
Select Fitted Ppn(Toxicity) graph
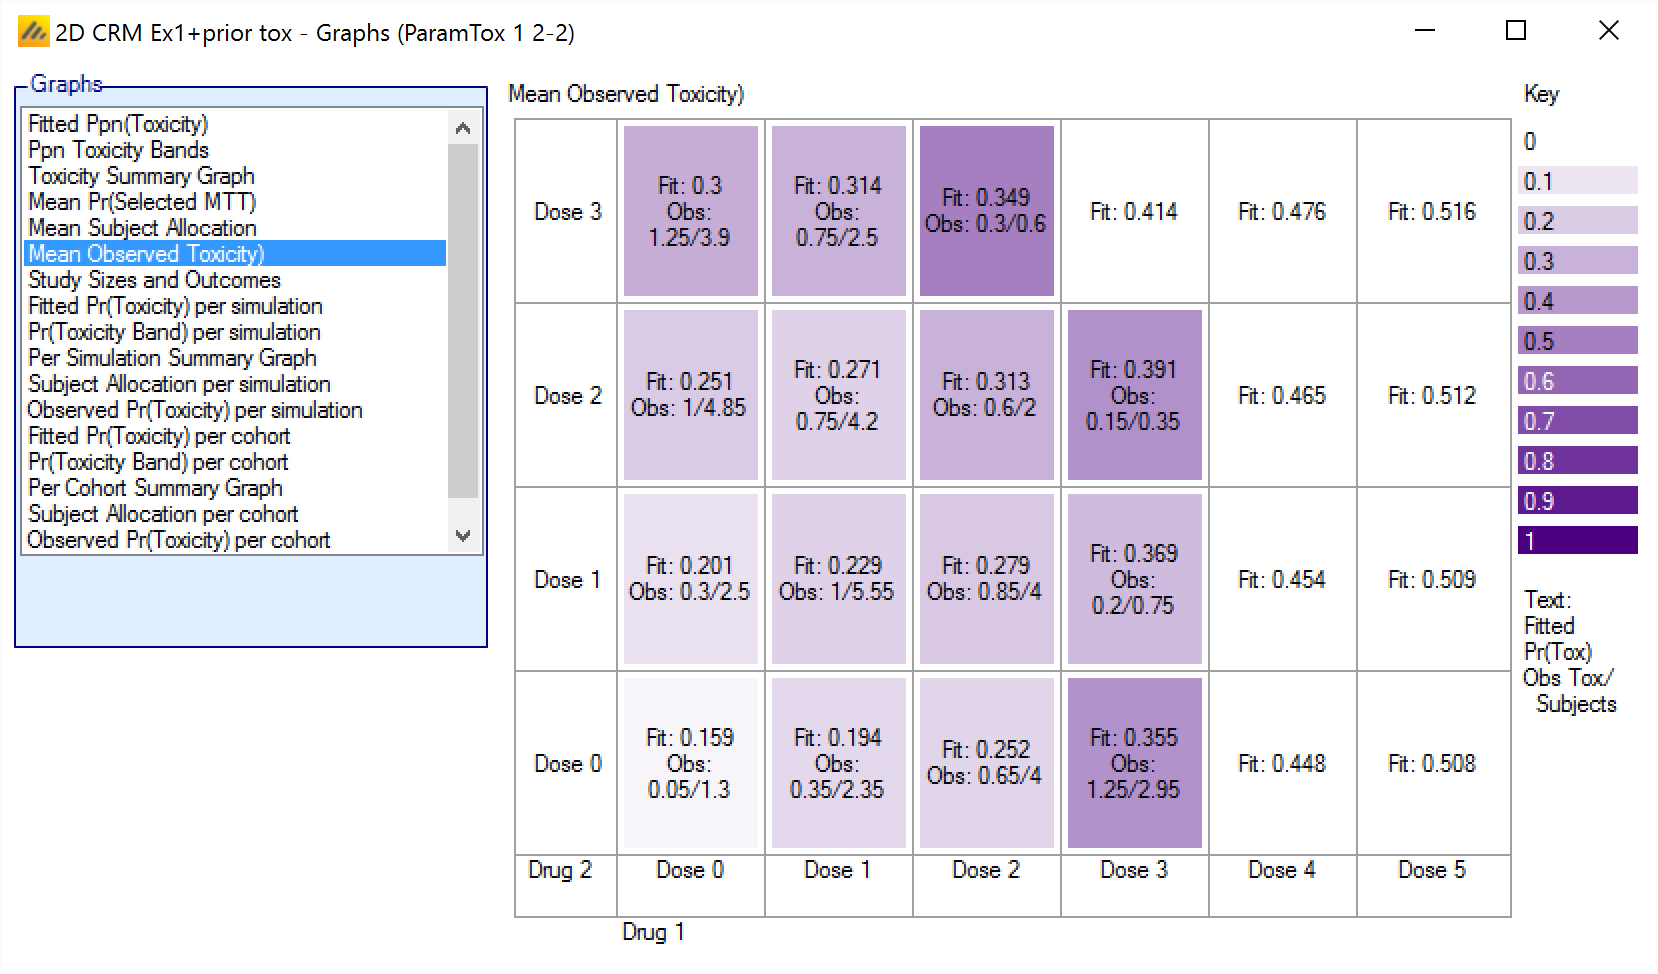(118, 124)
